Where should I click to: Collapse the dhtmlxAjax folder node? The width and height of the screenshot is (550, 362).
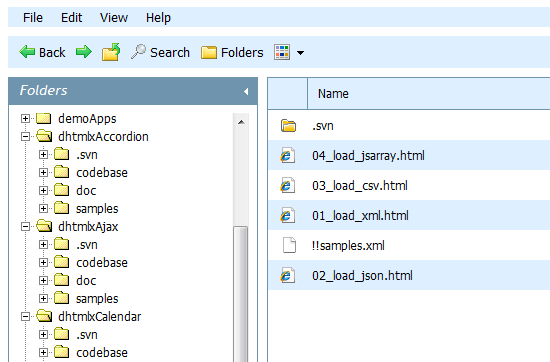25,227
